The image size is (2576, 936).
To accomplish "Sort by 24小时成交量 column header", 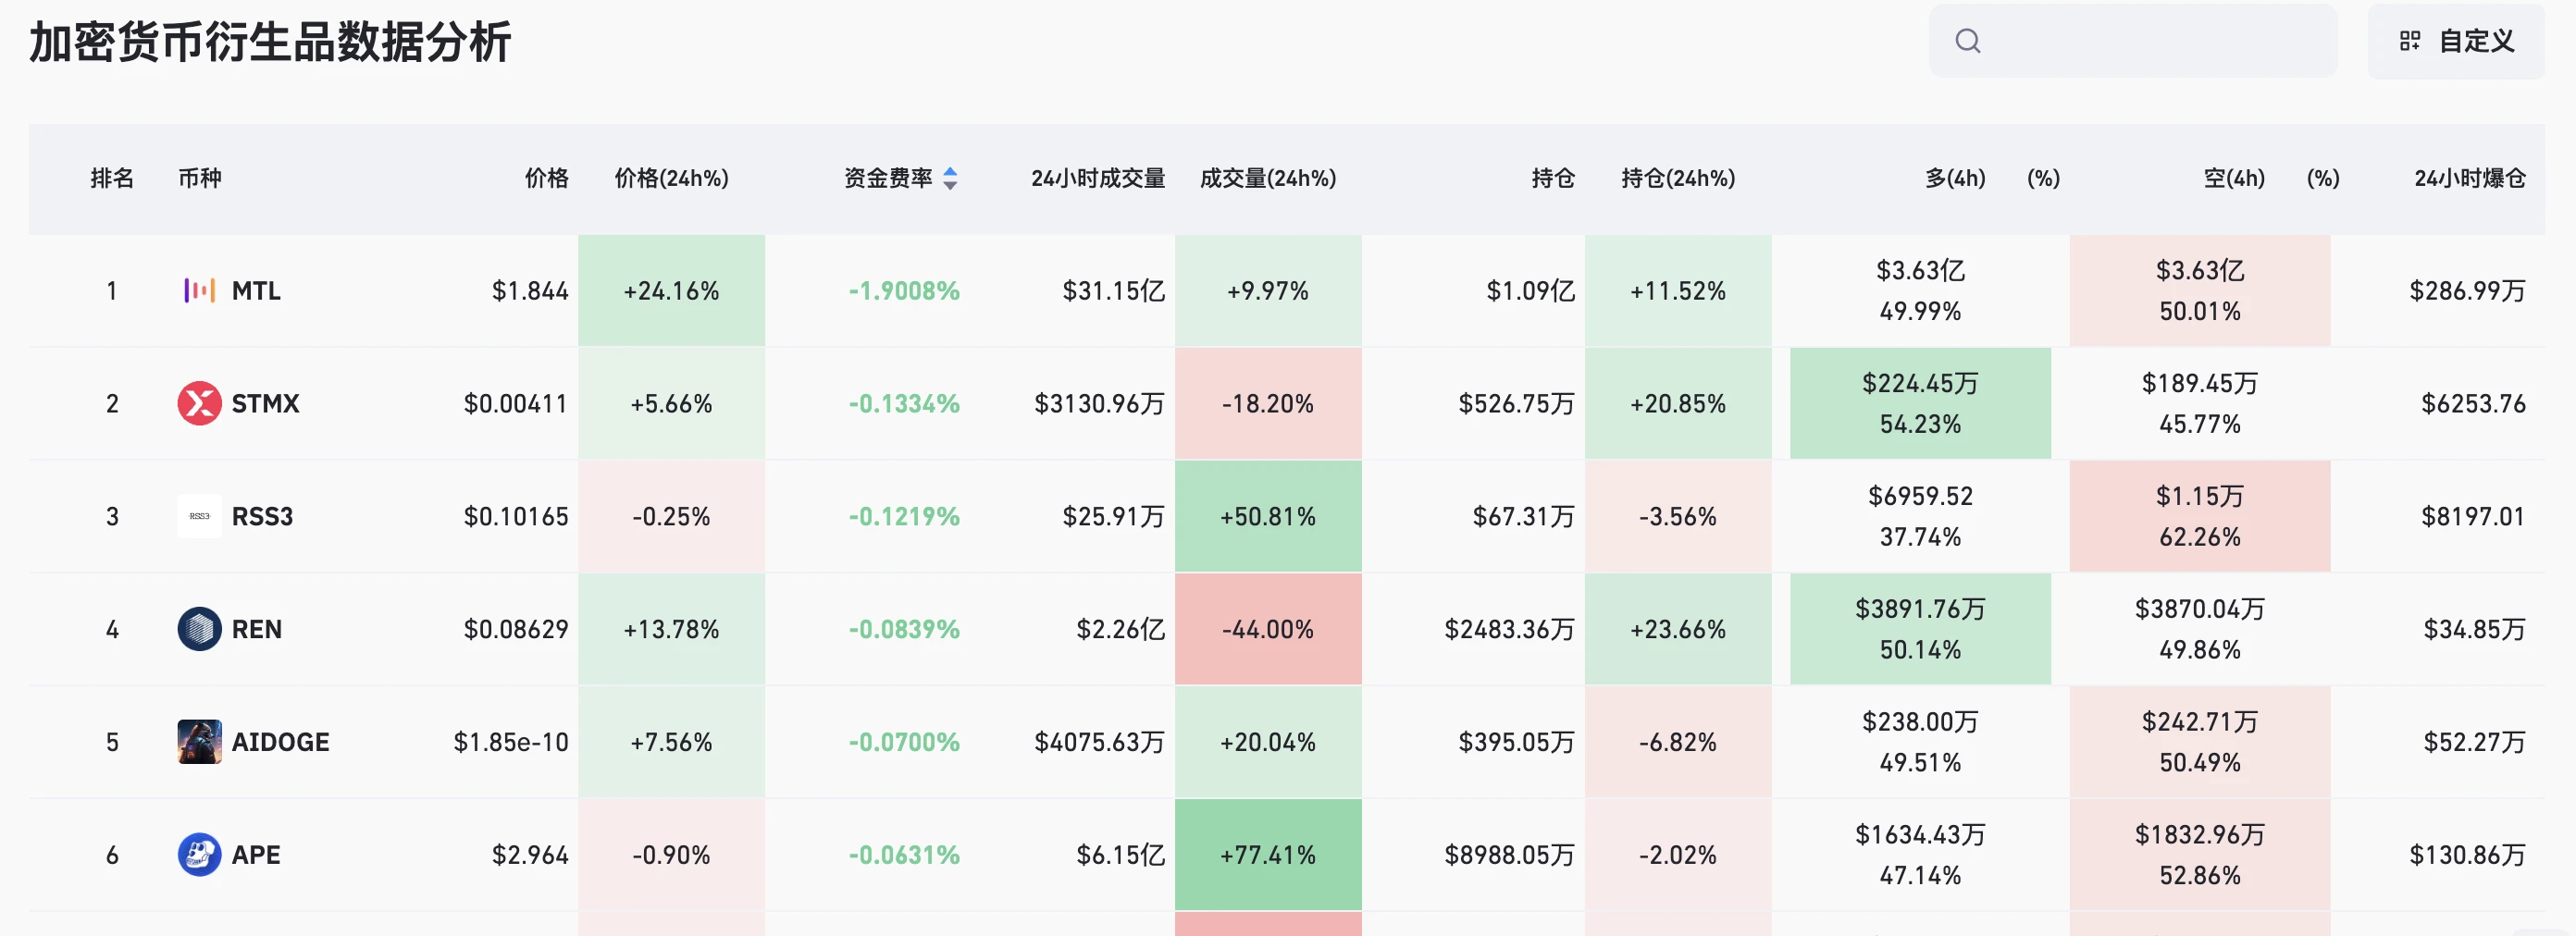I will pyautogui.click(x=1097, y=178).
